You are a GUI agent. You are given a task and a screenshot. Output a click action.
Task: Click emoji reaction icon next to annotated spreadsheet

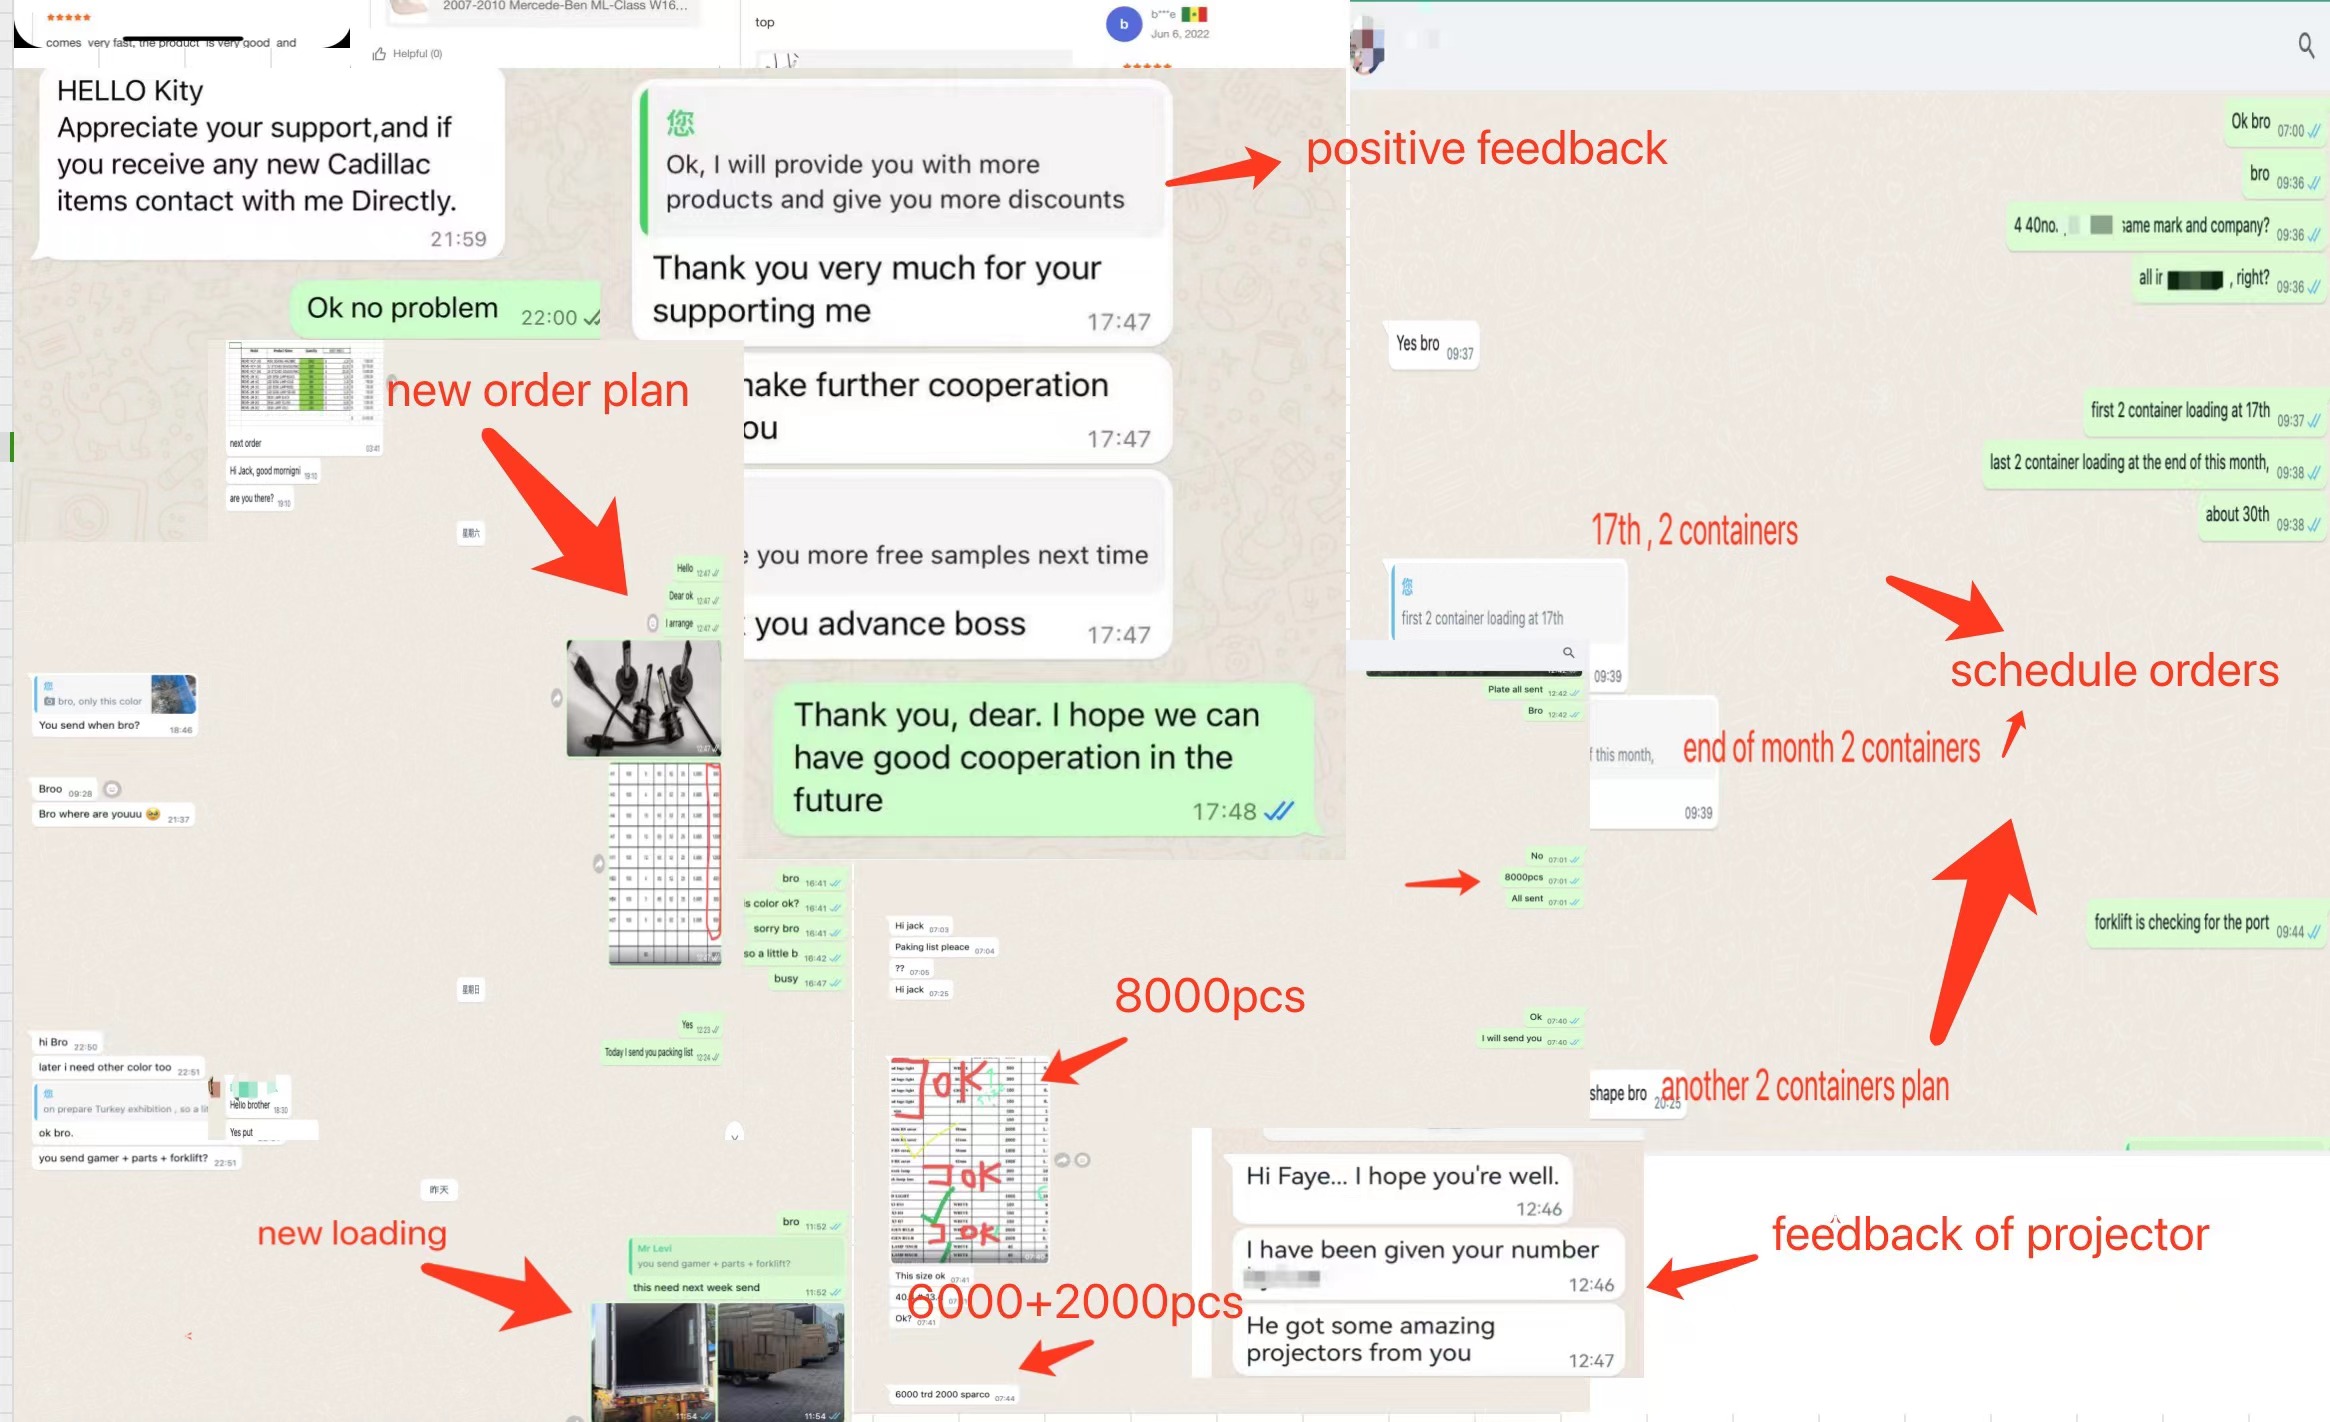click(x=1082, y=1160)
